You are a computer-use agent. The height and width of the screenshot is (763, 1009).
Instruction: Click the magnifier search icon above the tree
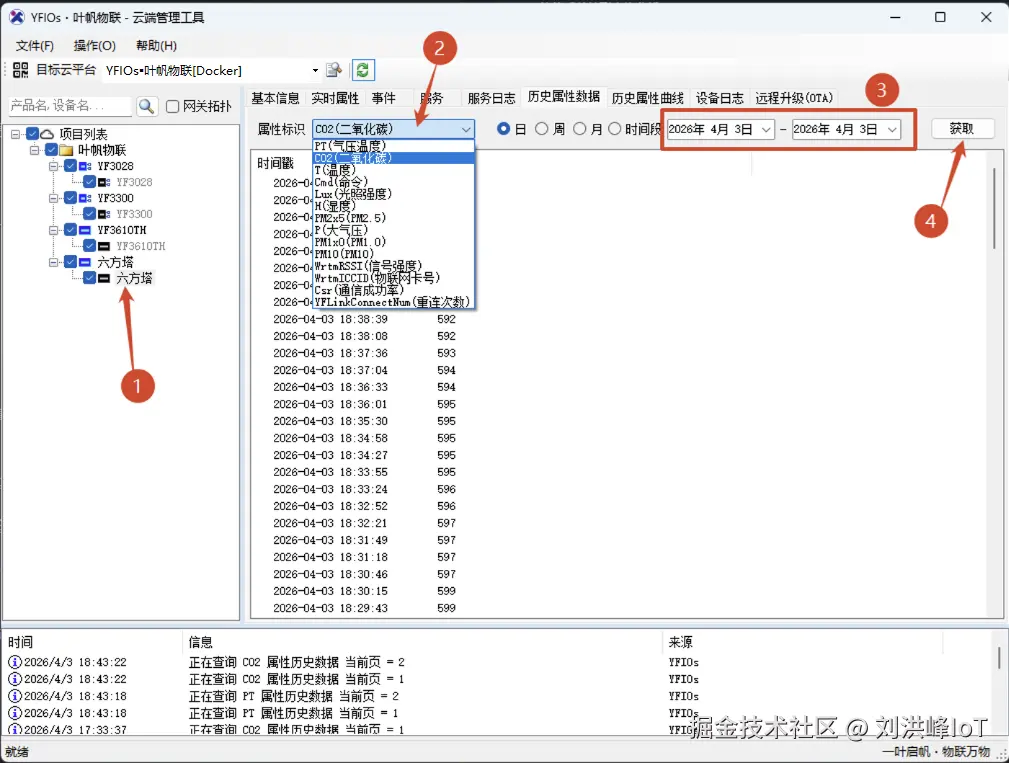click(x=147, y=106)
